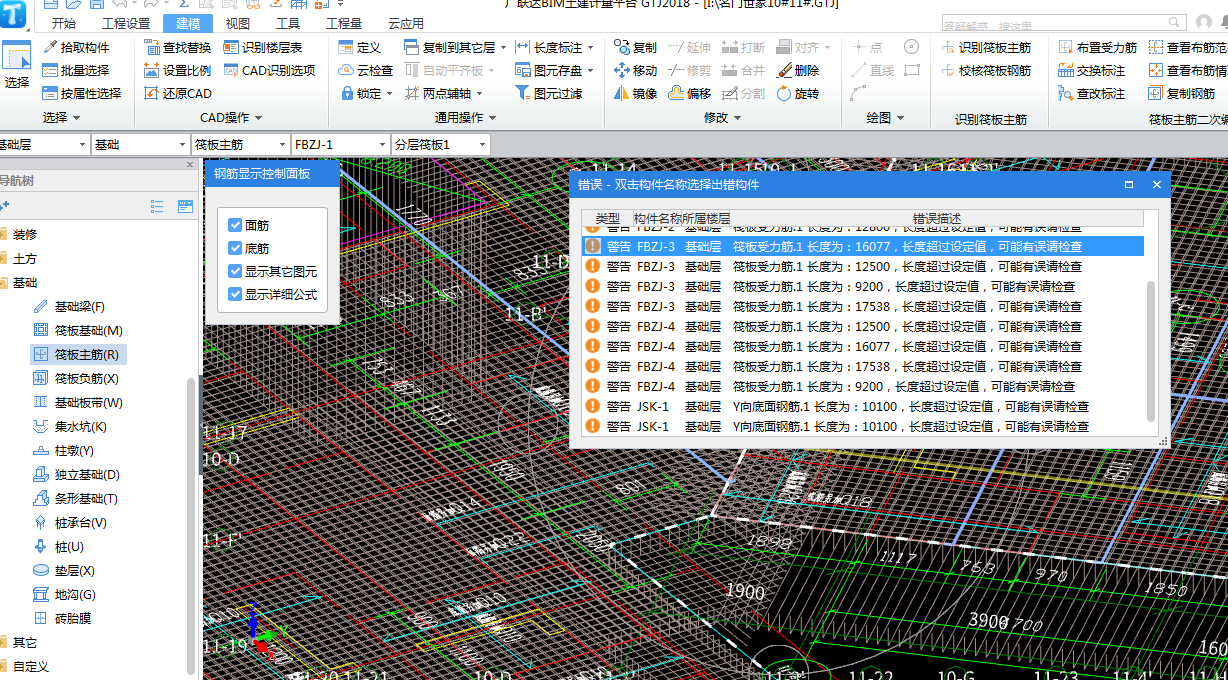Maximize the 错误 error dialog
Viewport: 1228px width, 680px height.
[x=1129, y=184]
